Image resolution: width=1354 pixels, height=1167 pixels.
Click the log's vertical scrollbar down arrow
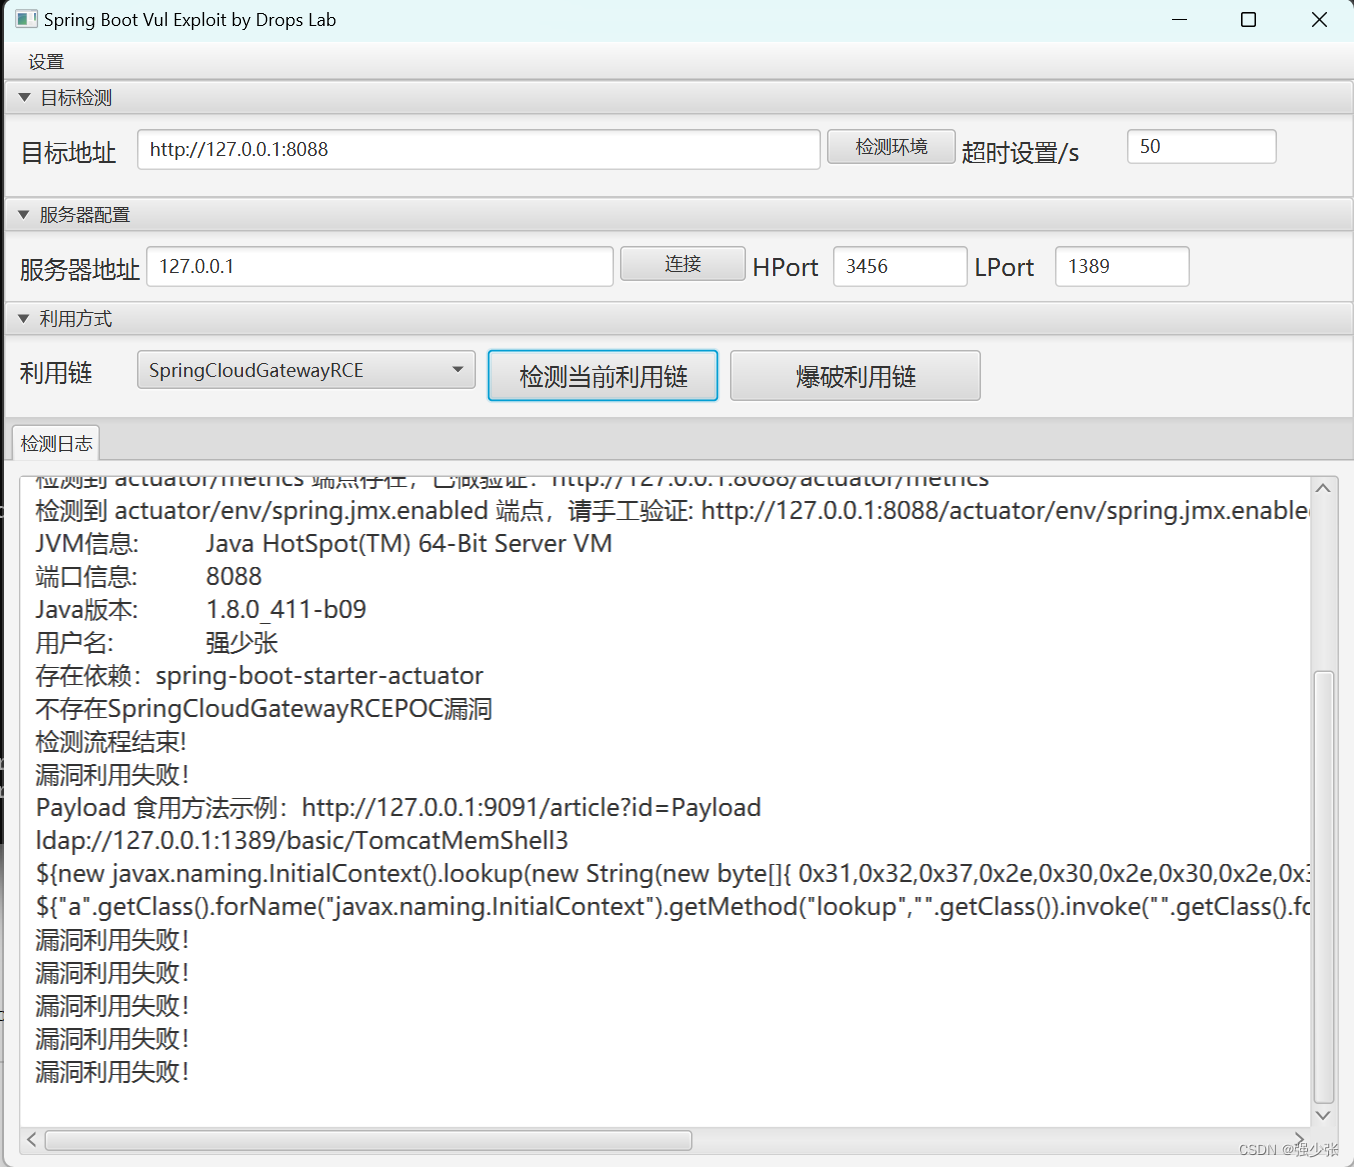tap(1323, 1115)
